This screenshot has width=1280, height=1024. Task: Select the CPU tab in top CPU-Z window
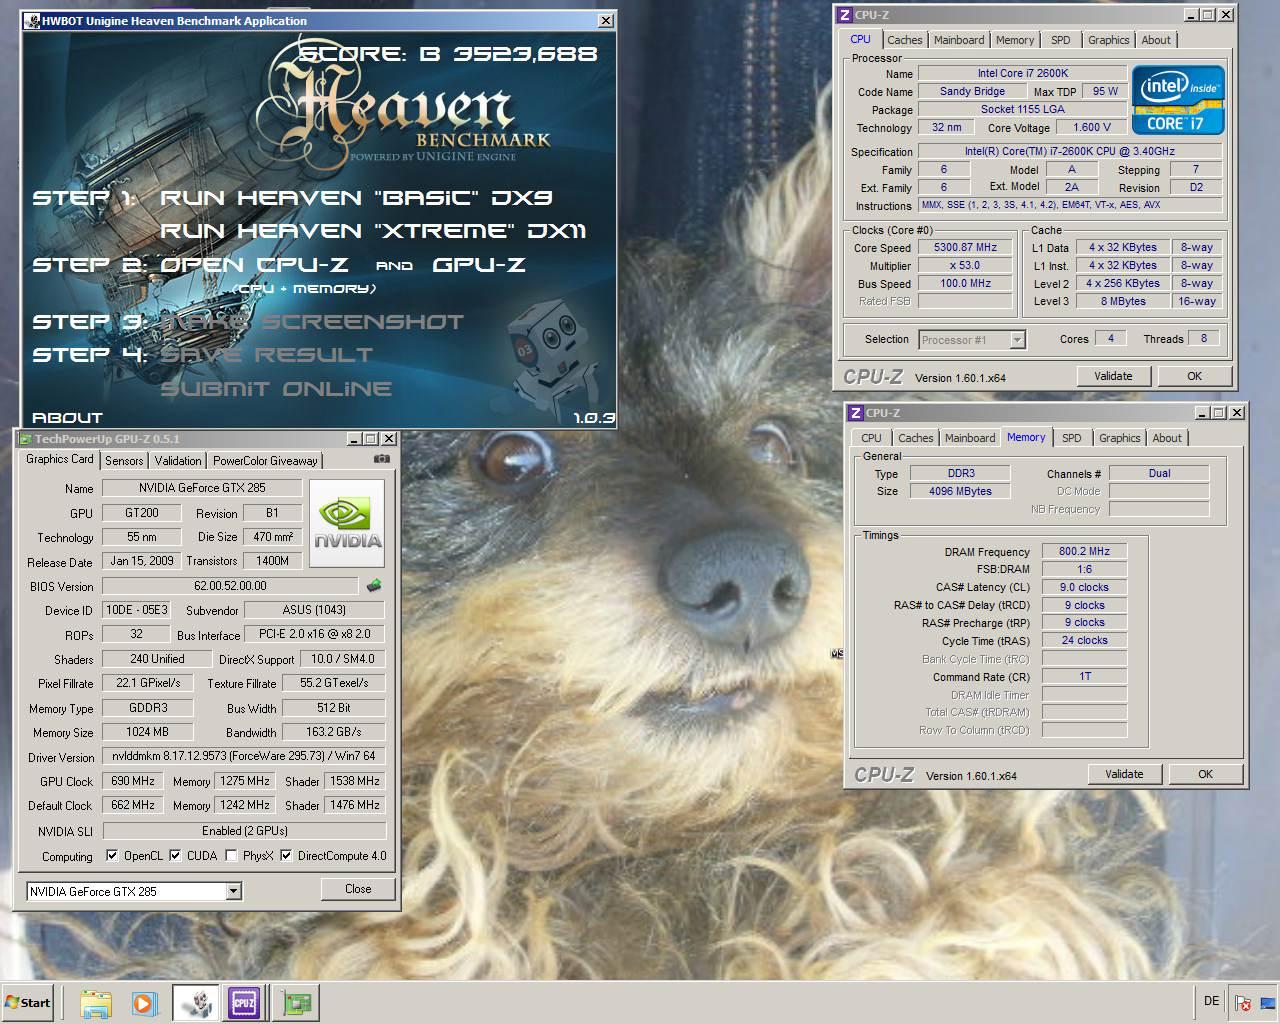pyautogui.click(x=861, y=39)
